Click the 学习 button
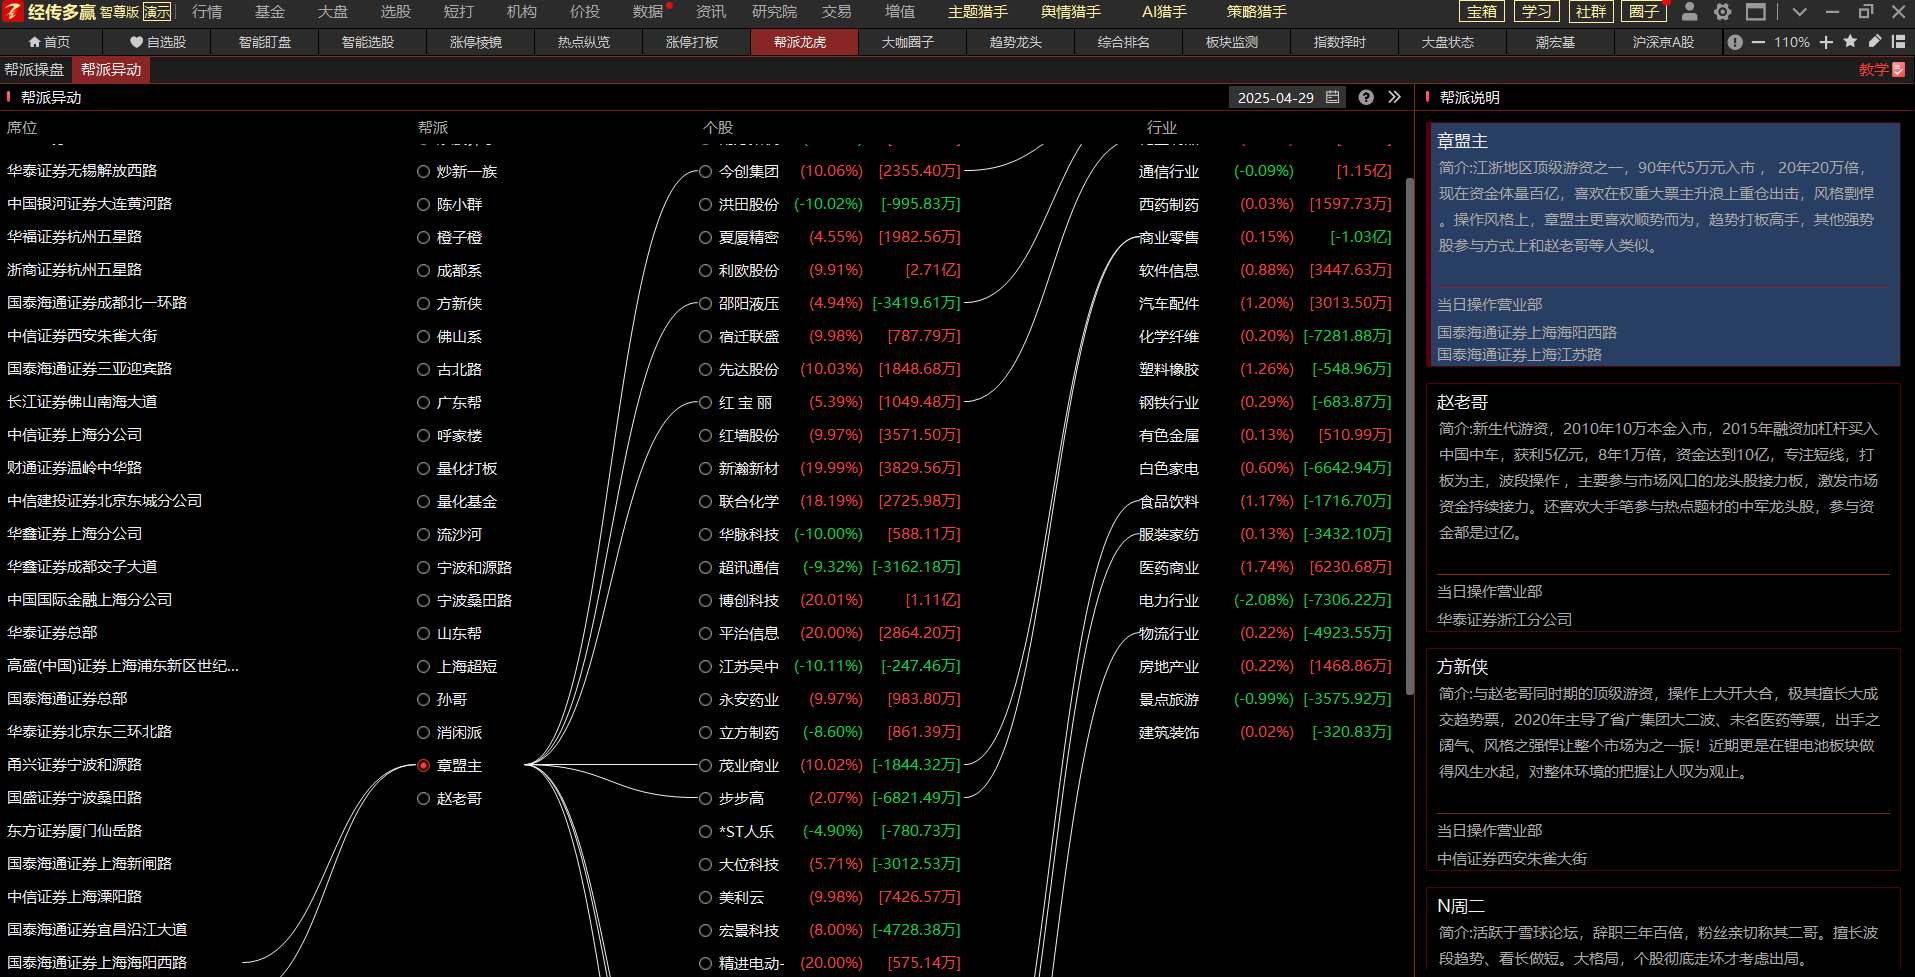The width and height of the screenshot is (1915, 977). [1537, 12]
